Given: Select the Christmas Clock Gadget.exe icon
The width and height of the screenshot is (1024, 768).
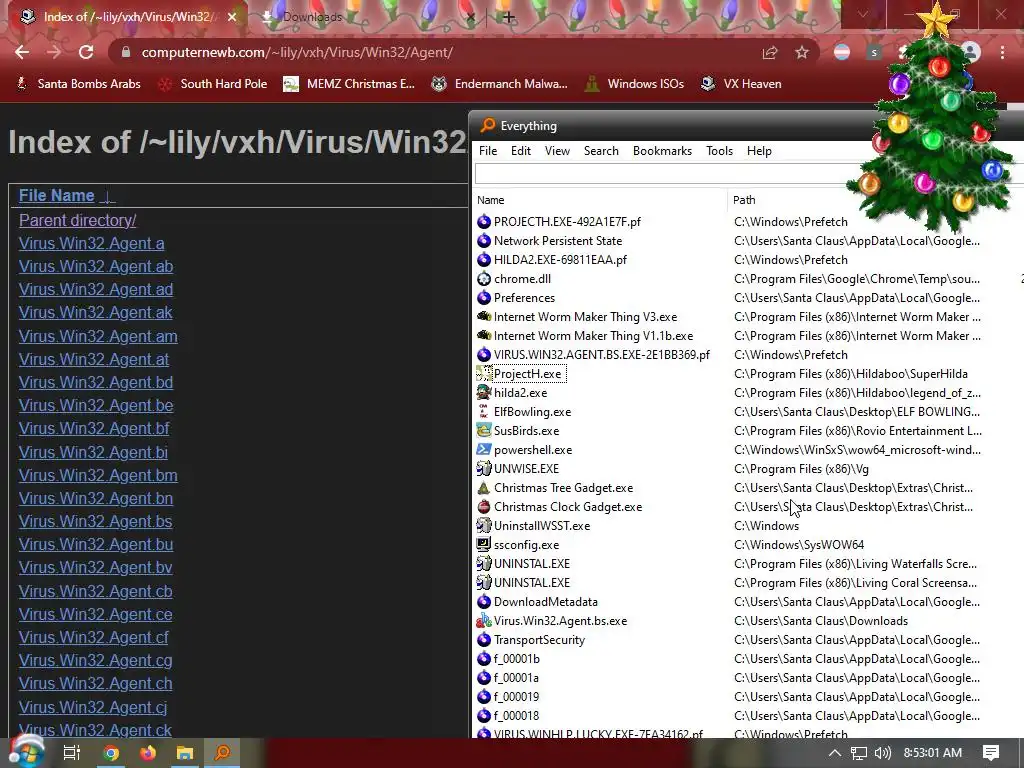Looking at the screenshot, I should pos(484,507).
